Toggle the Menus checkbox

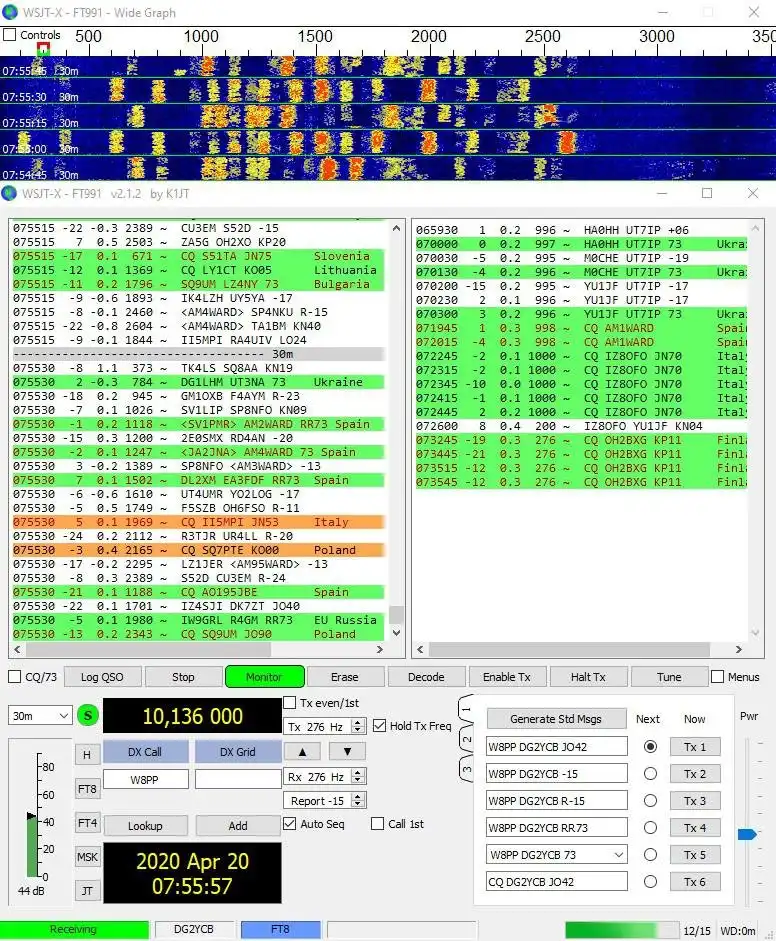click(x=717, y=676)
